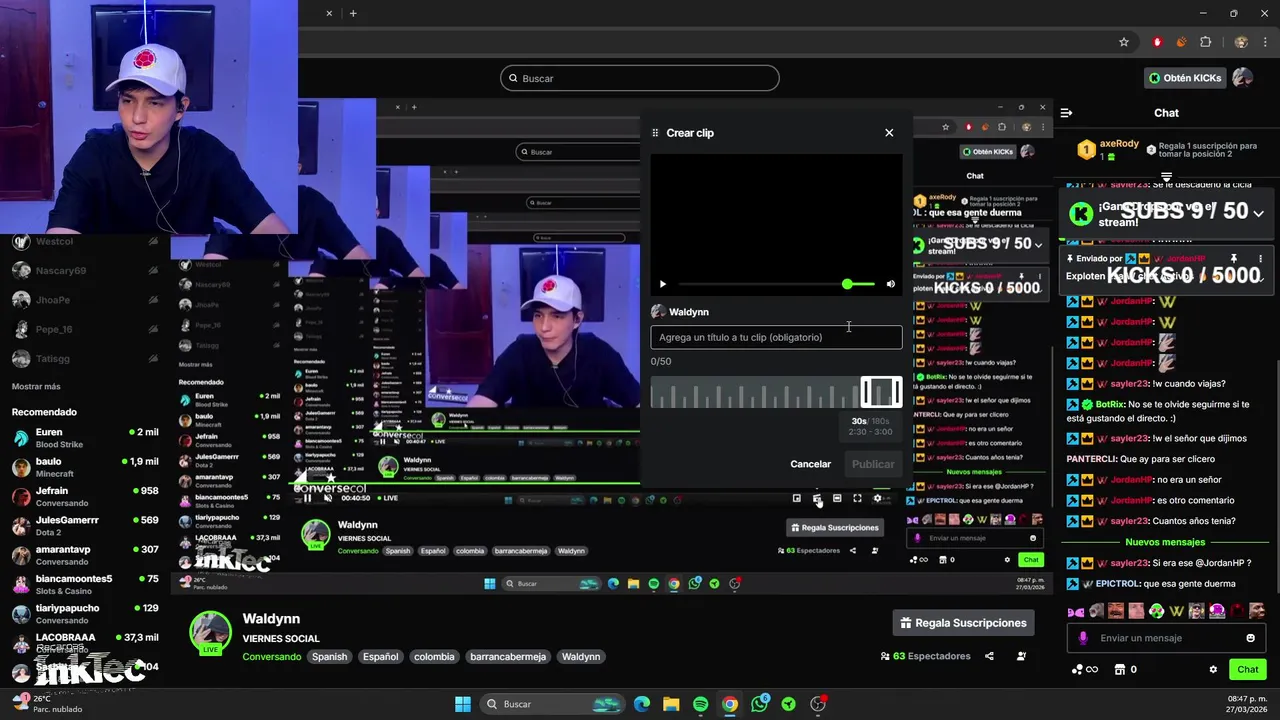Open the Windows Start menu

click(x=463, y=704)
